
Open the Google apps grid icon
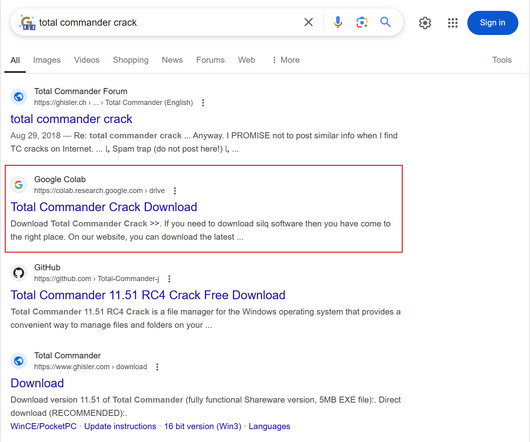coord(453,23)
